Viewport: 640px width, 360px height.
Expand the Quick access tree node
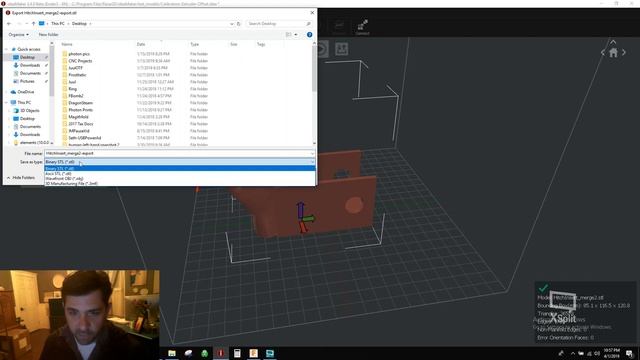point(7,49)
